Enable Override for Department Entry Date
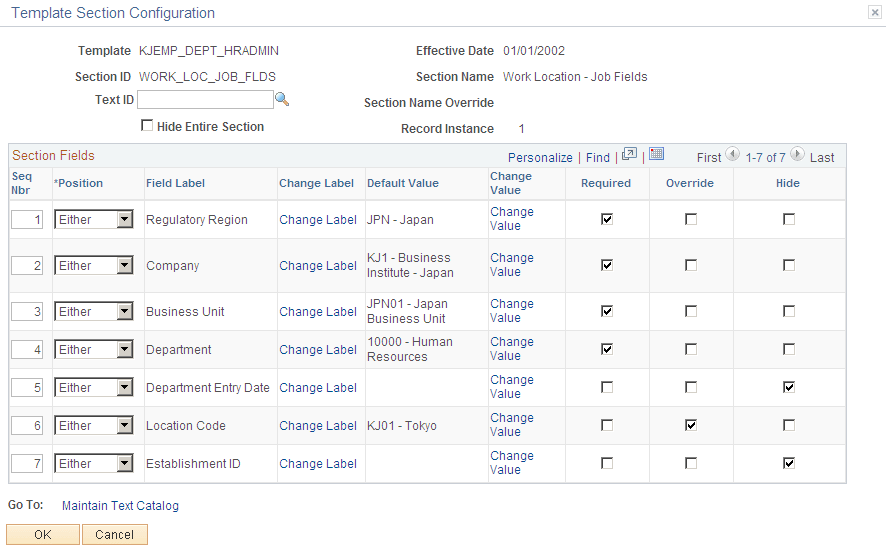 click(691, 387)
